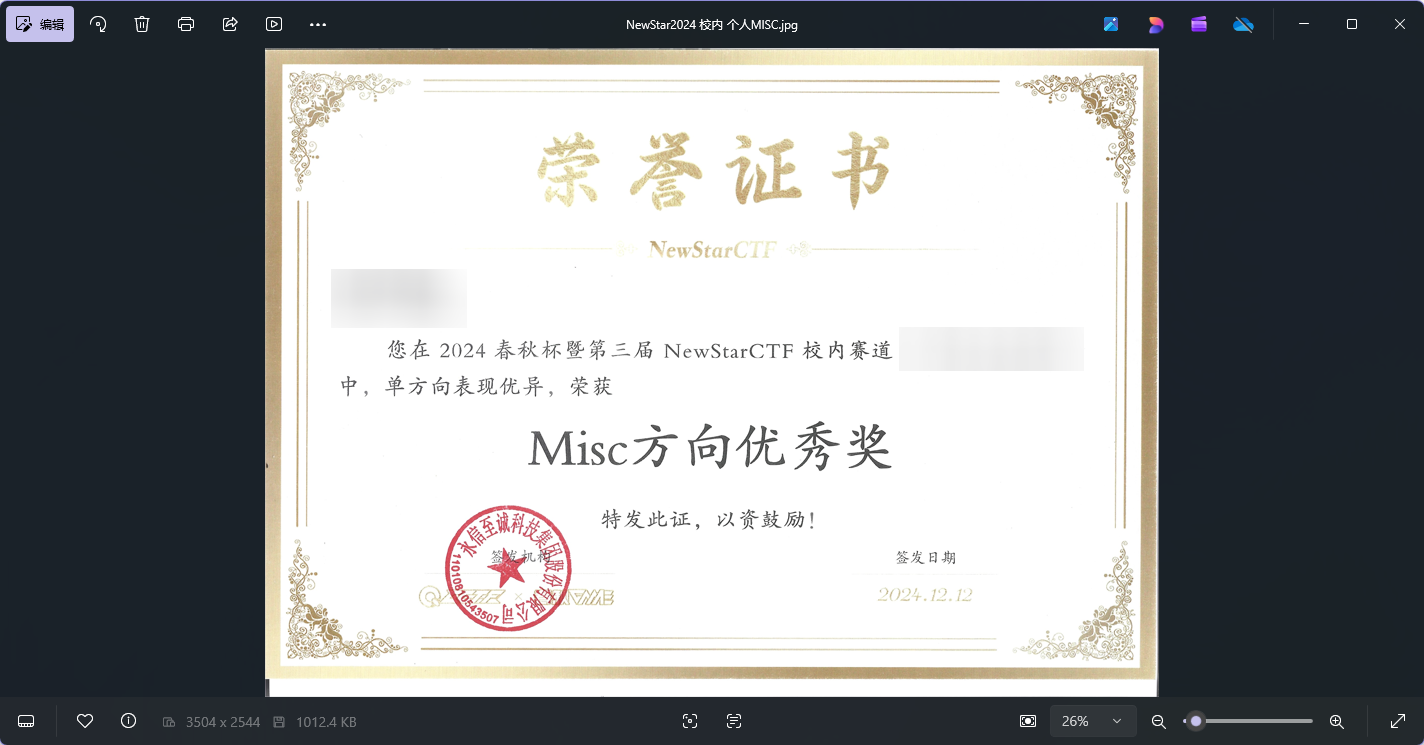Open Clipchamp for this photo
Image resolution: width=1424 pixels, height=745 pixels.
[x=1198, y=23]
